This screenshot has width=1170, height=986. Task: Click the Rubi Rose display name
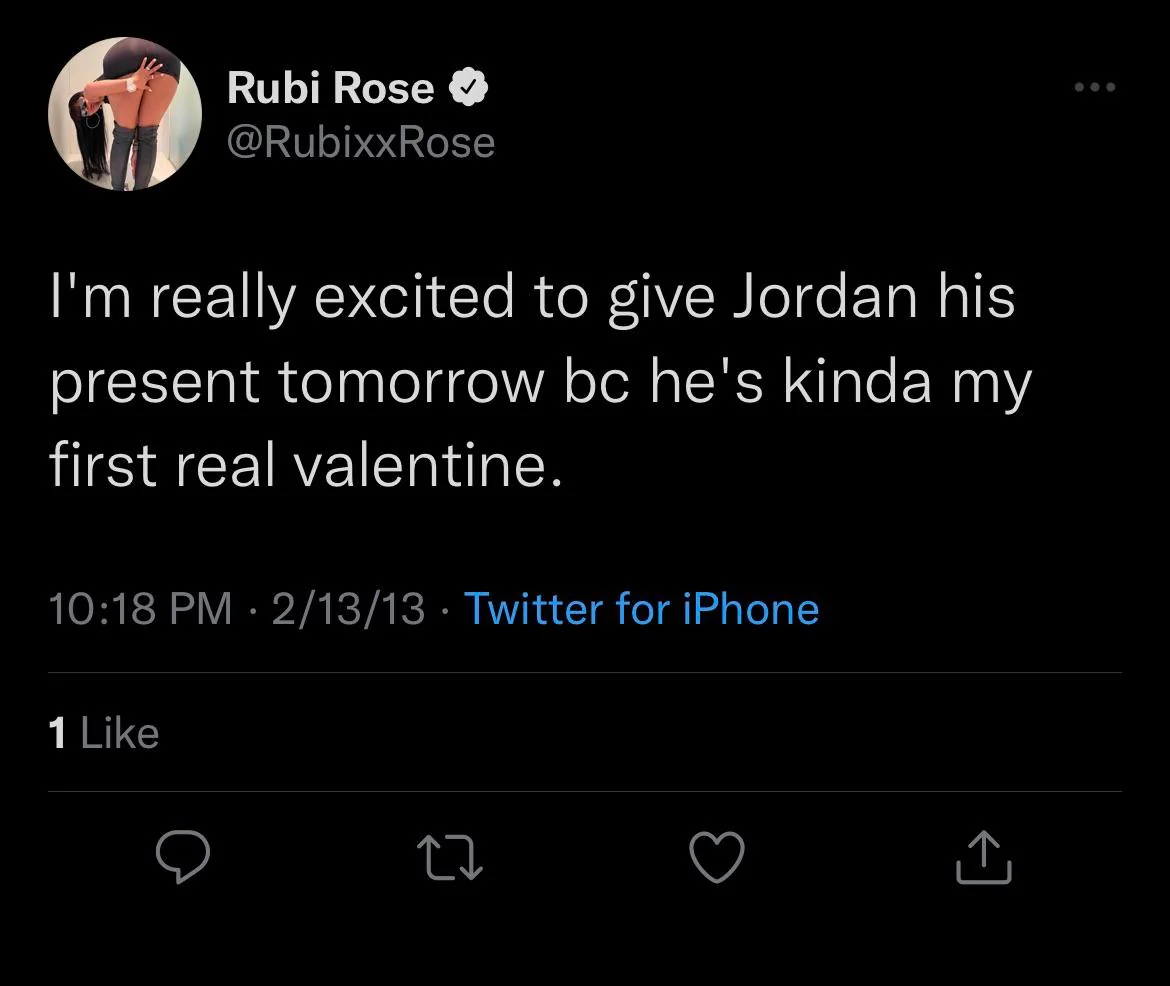tap(330, 89)
